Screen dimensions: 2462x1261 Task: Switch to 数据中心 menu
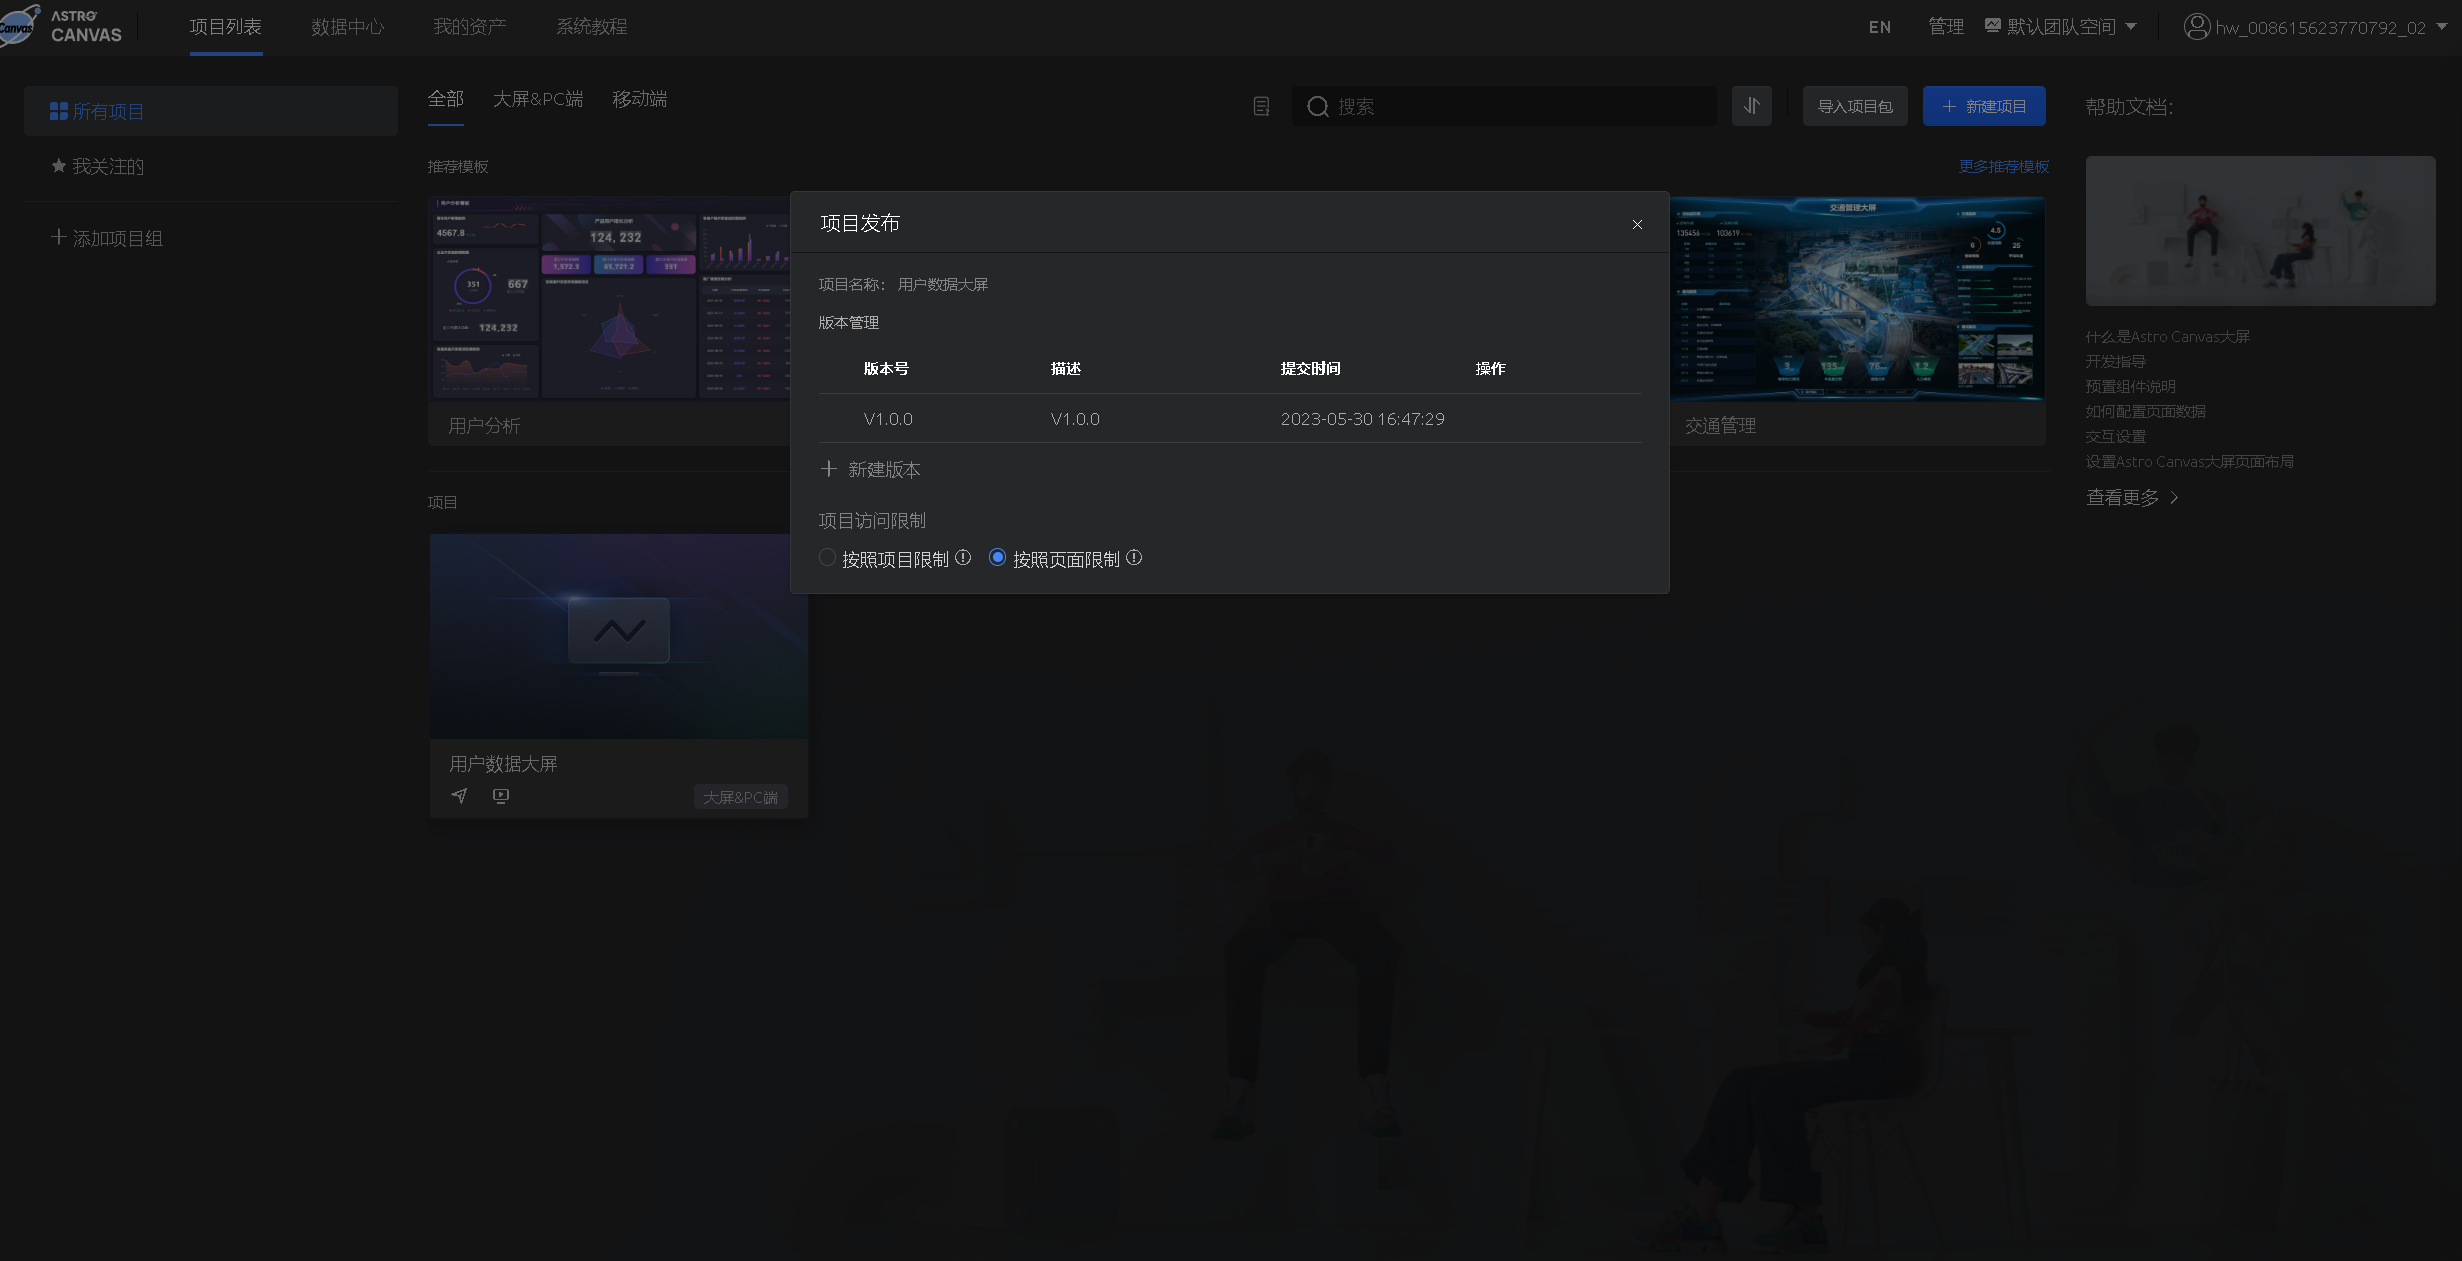point(347,27)
